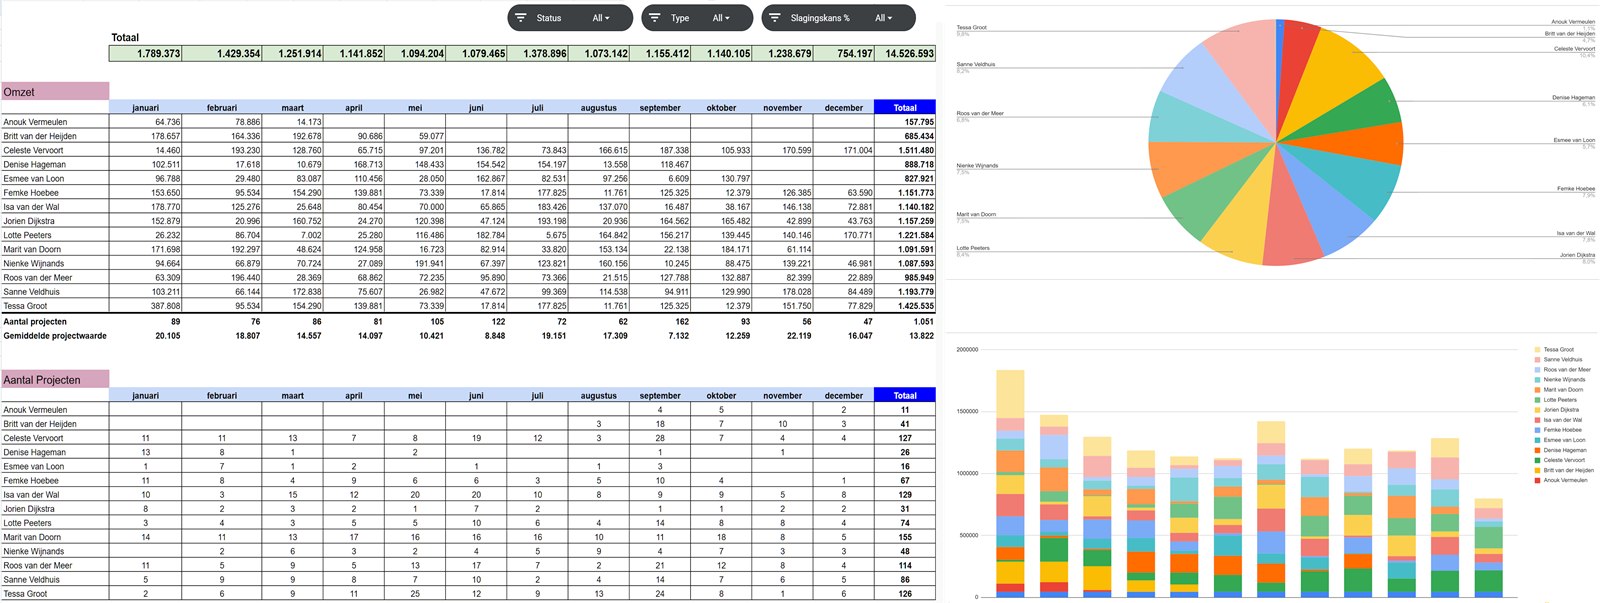This screenshot has width=1600, height=603.
Task: Click the filter icon on the Slagingskans % slicer
Action: [x=775, y=18]
